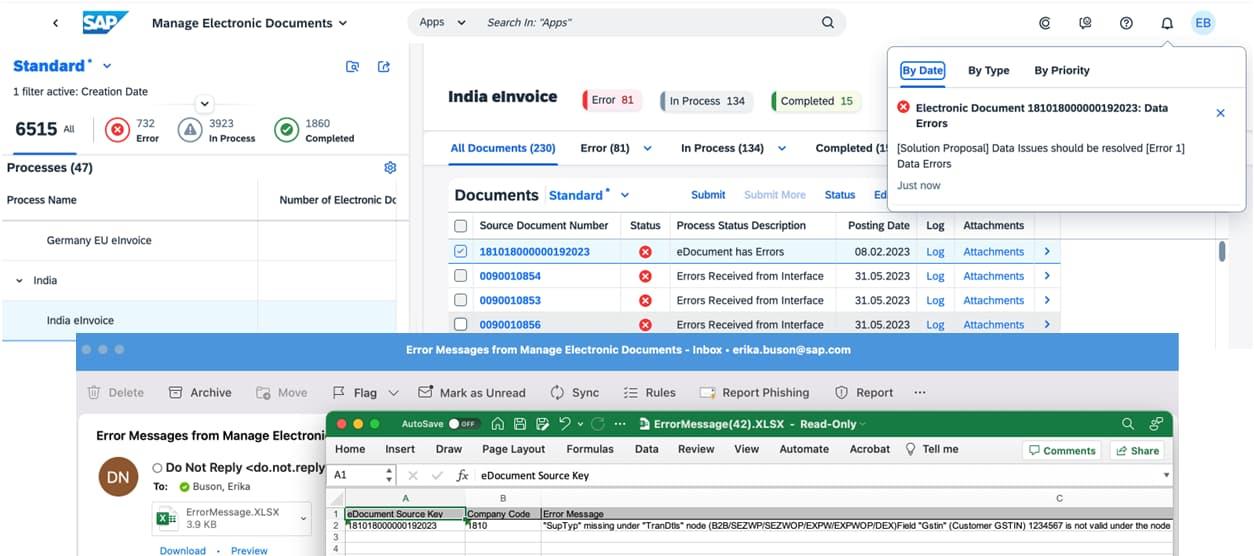Screen dimensions: 1254x556
Task: Click the SAP logo home icon
Action: pos(104,22)
